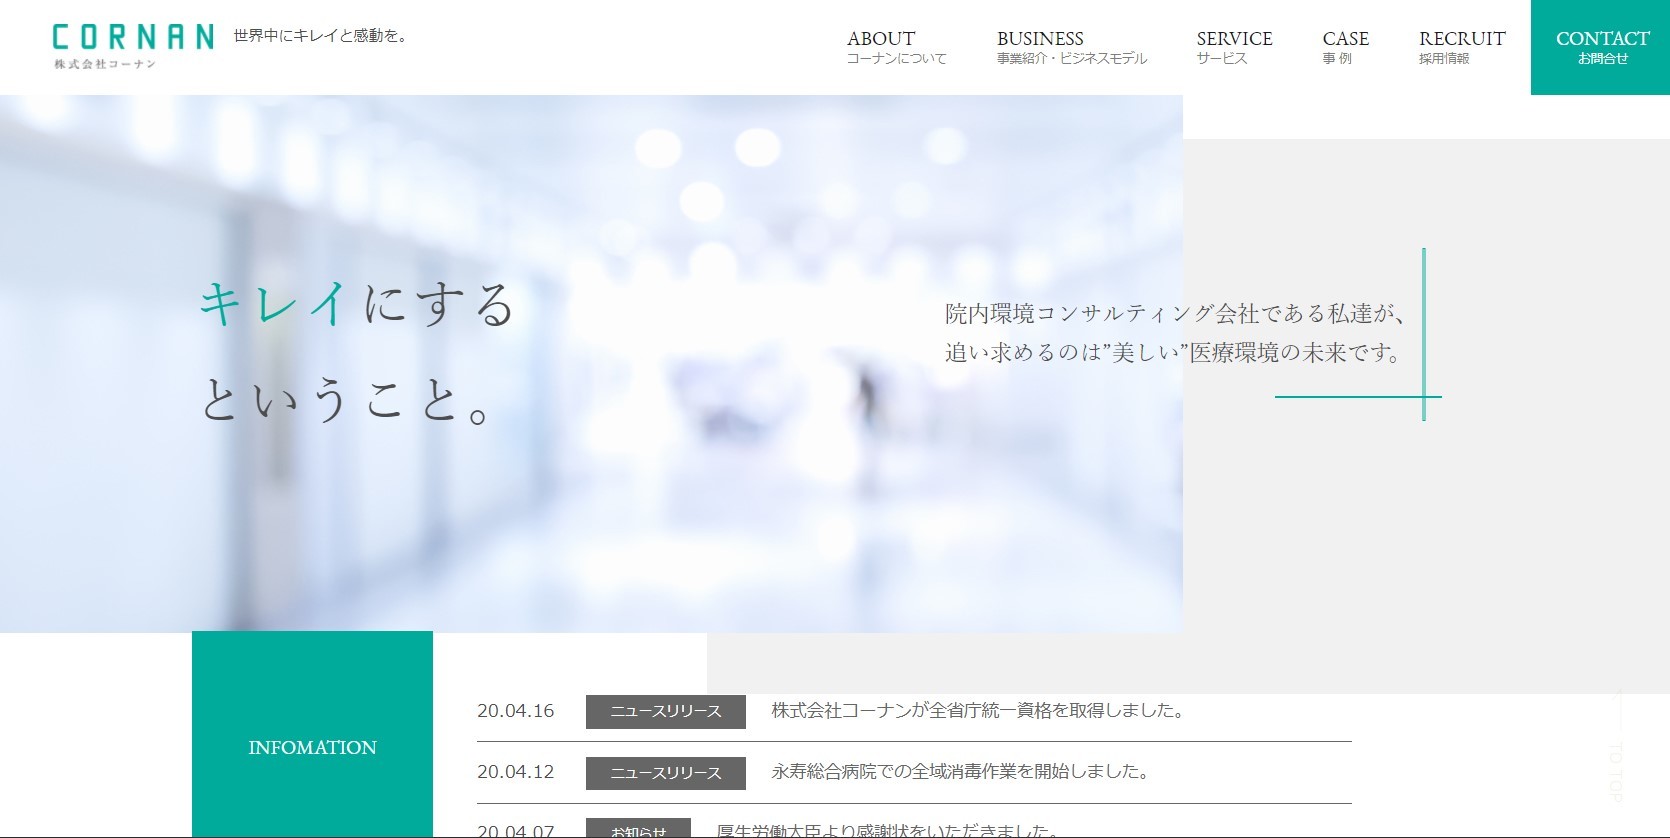1670x838 pixels.
Task: Open news 株式会社コーナンが全省庁統一資格を取得しました。
Action: 979,711
